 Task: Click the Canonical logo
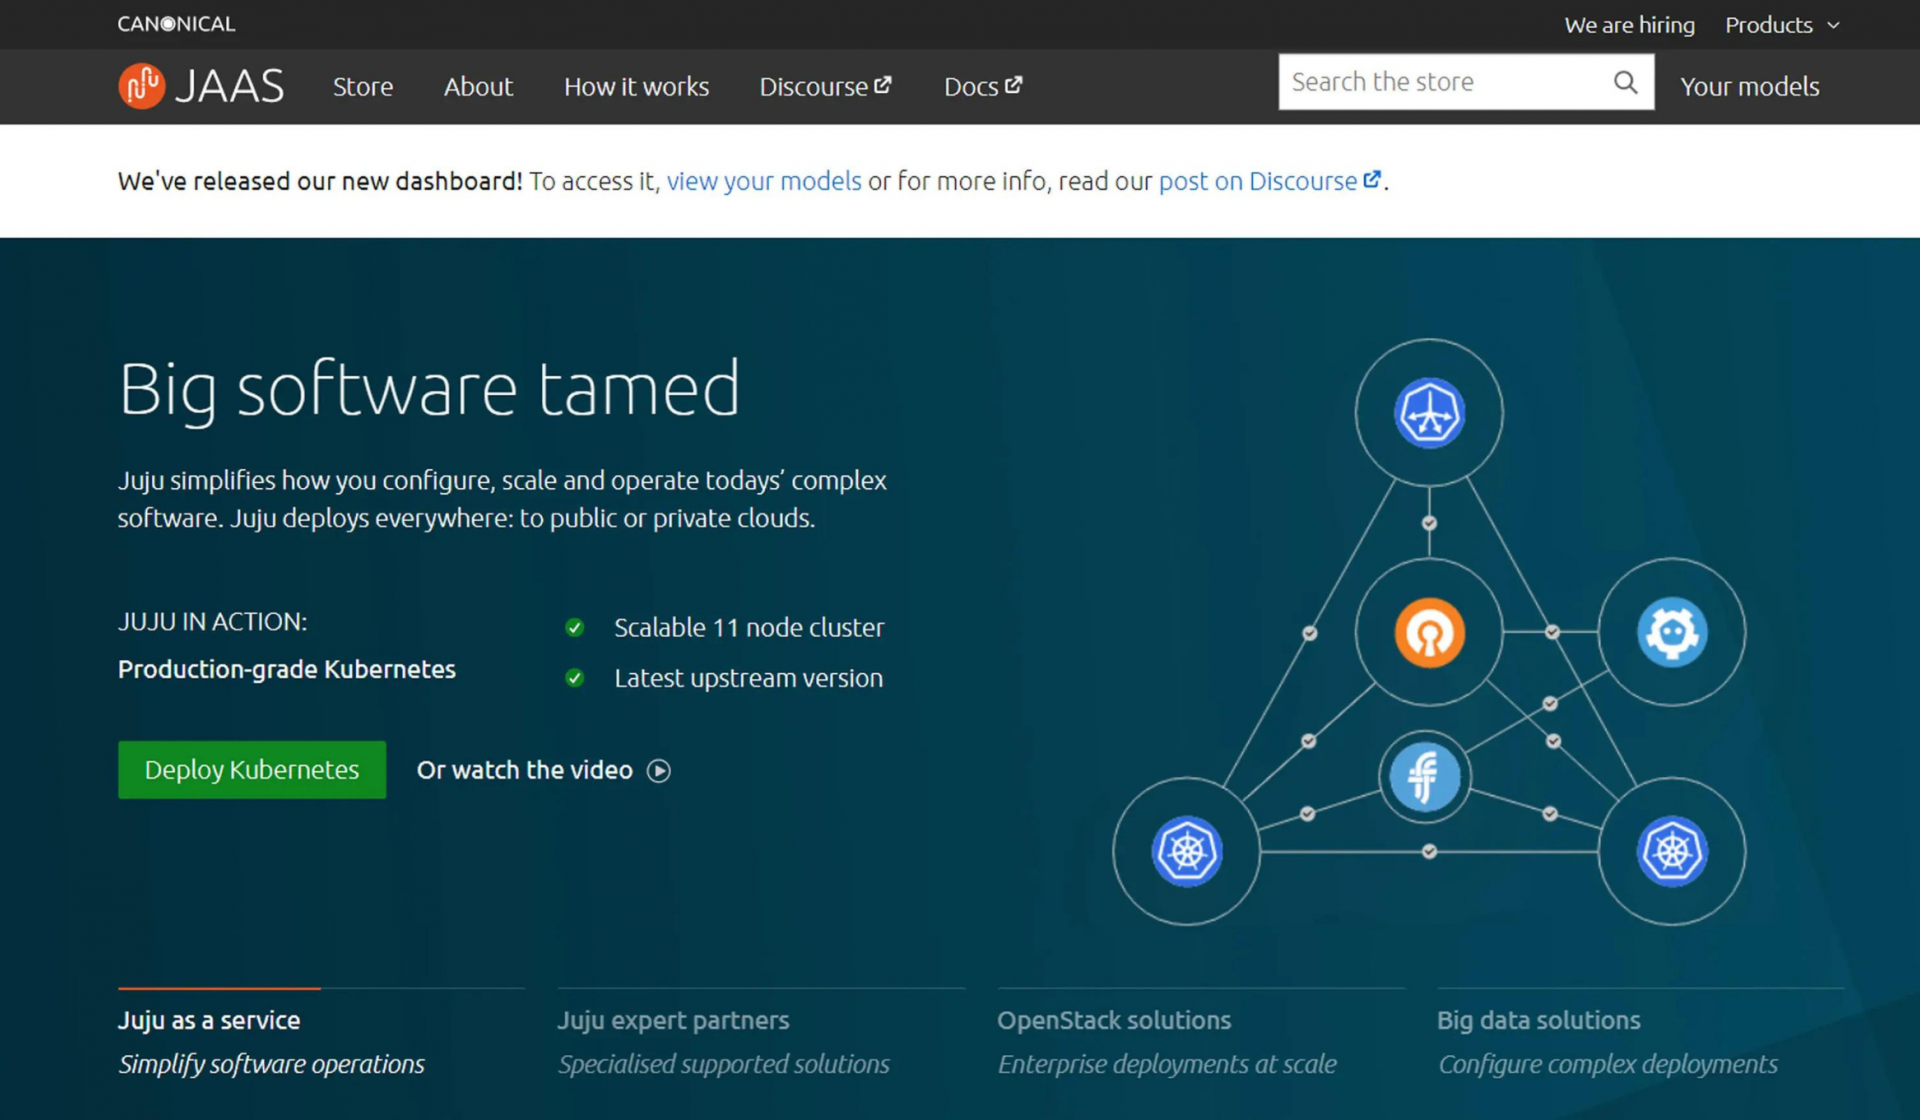176,23
